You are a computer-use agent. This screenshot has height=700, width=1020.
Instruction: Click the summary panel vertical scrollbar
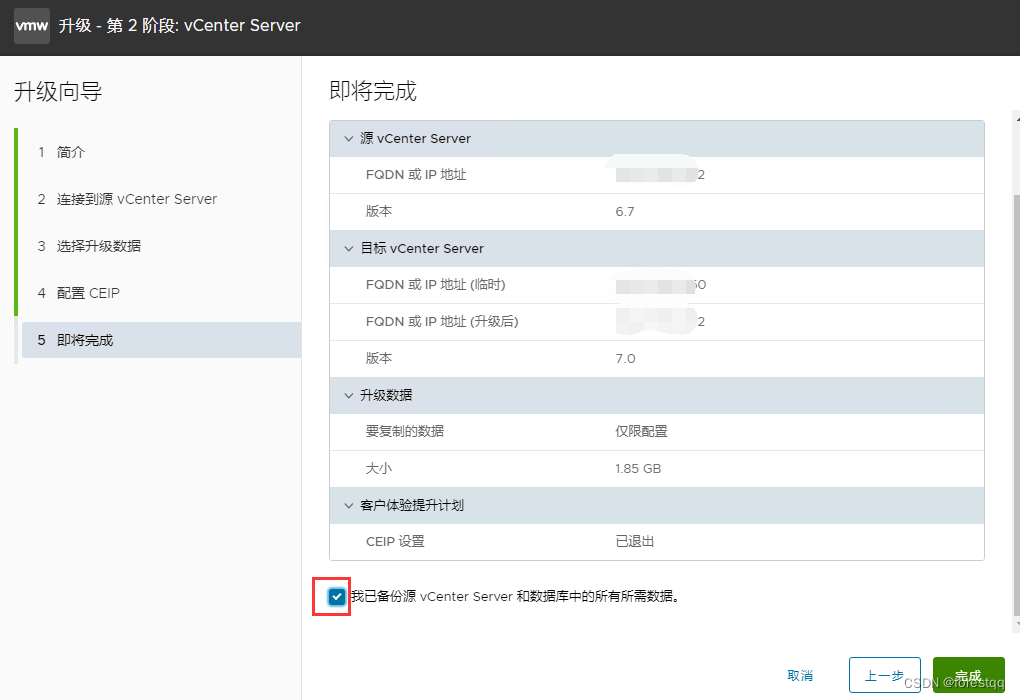[x=1016, y=403]
